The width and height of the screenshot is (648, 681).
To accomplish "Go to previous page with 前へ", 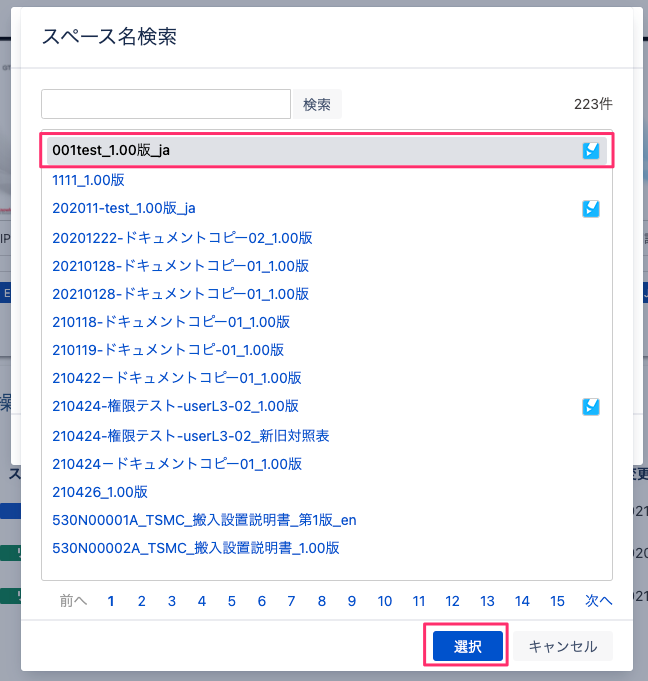I will click(x=73, y=601).
